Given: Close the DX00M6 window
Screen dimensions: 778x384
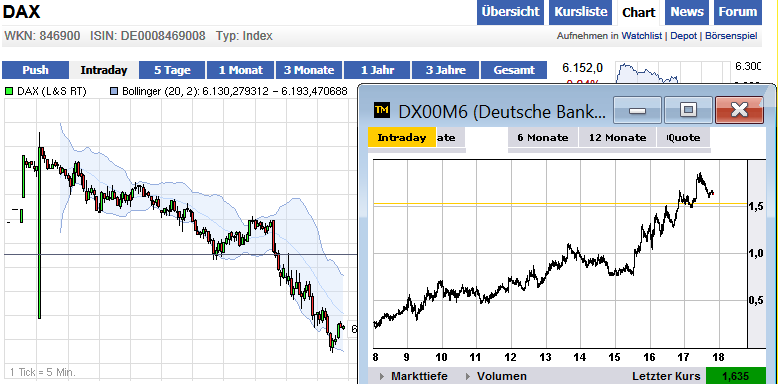Looking at the screenshot, I should (x=739, y=110).
